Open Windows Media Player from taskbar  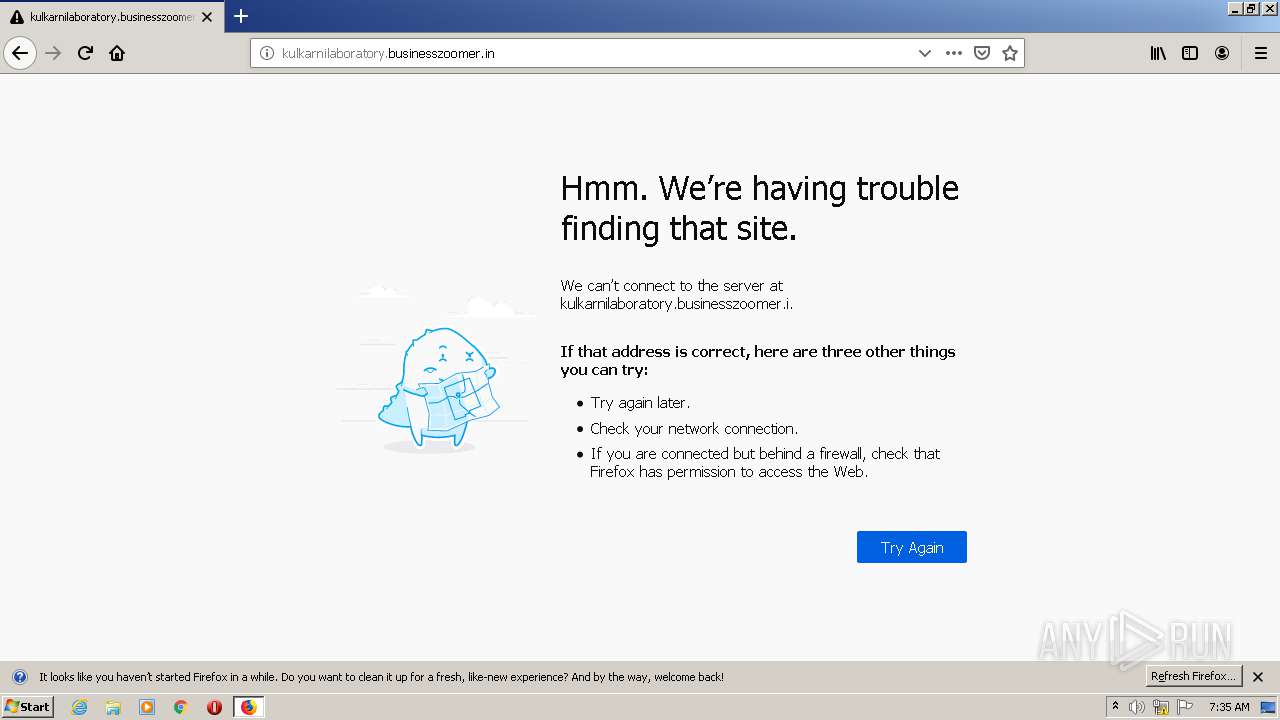147,707
